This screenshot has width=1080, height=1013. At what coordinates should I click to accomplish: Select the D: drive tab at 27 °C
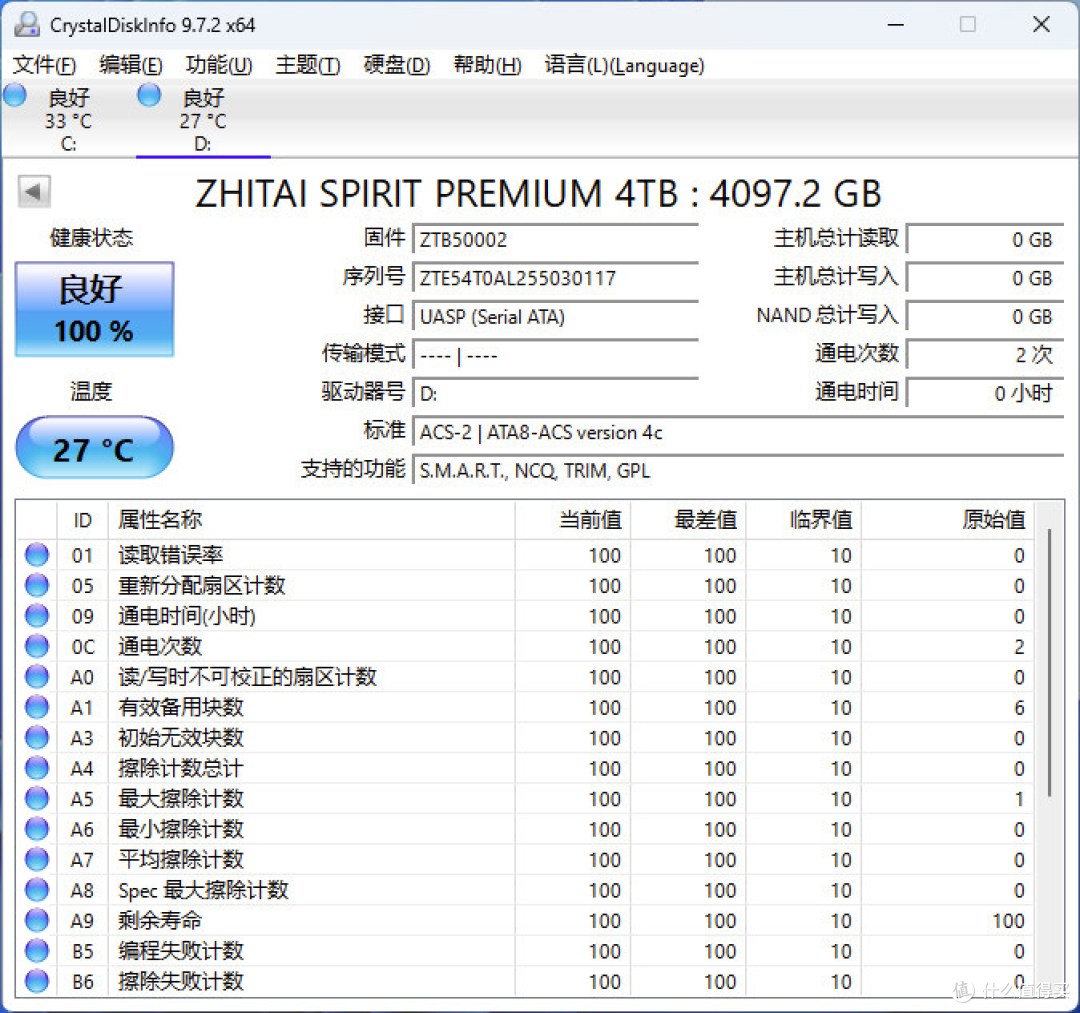(202, 119)
